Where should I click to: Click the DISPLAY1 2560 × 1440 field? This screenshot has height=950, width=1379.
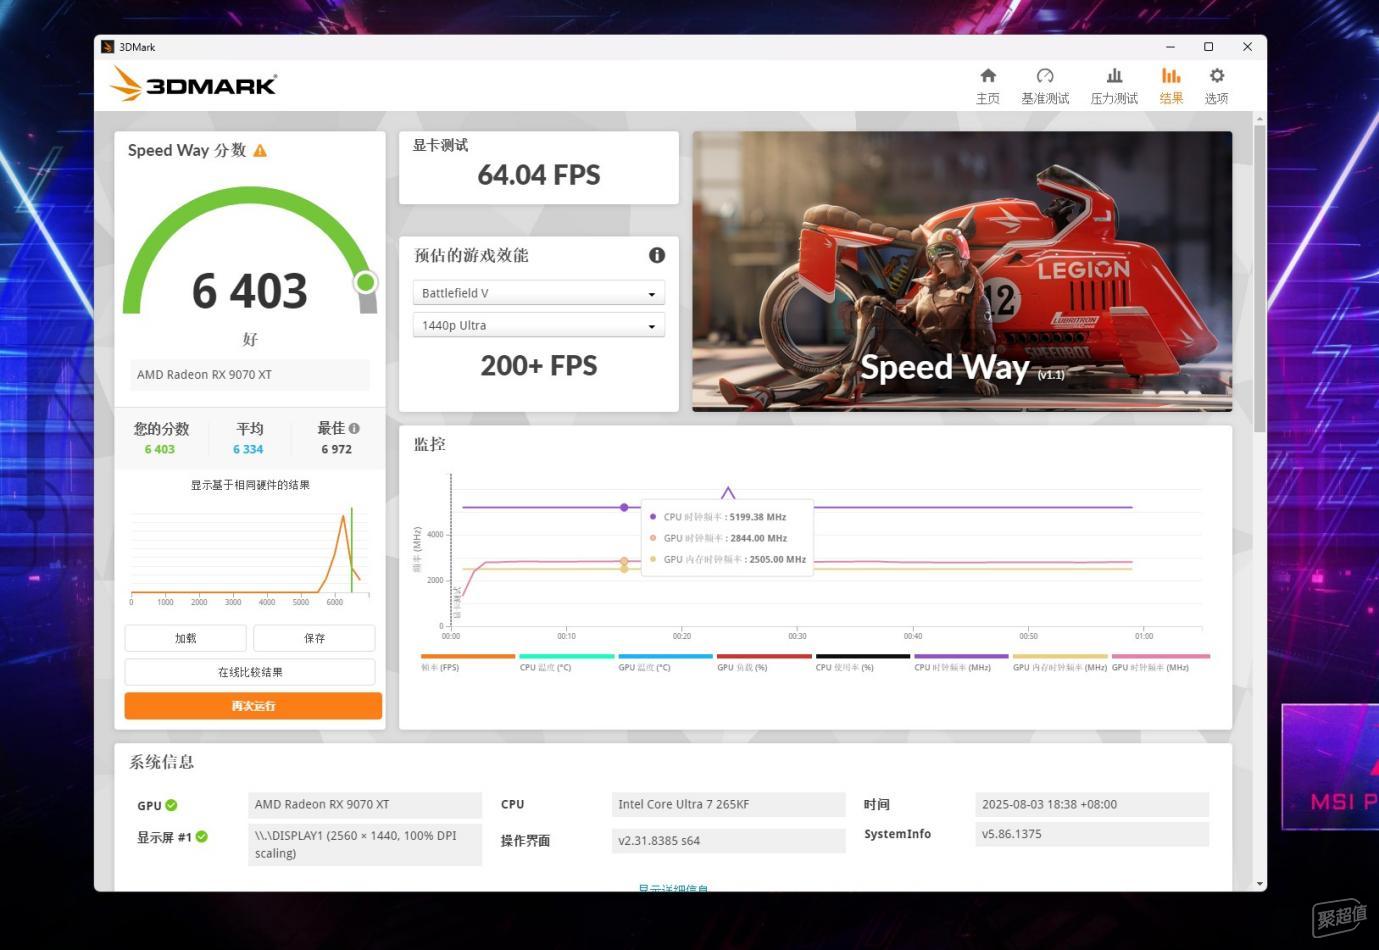tap(365, 844)
